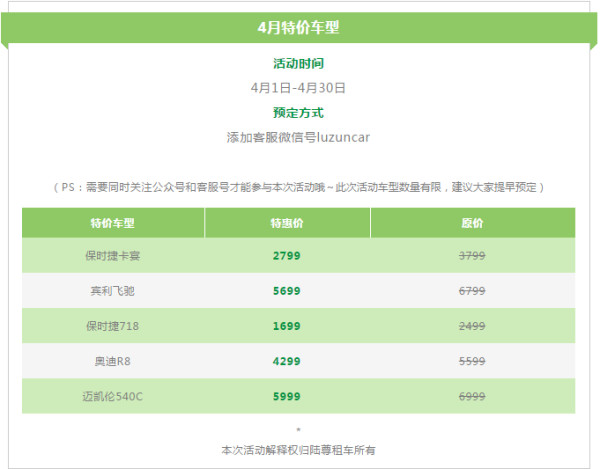Select the 活动时间 heading
This screenshot has height=469, width=600.
298,64
